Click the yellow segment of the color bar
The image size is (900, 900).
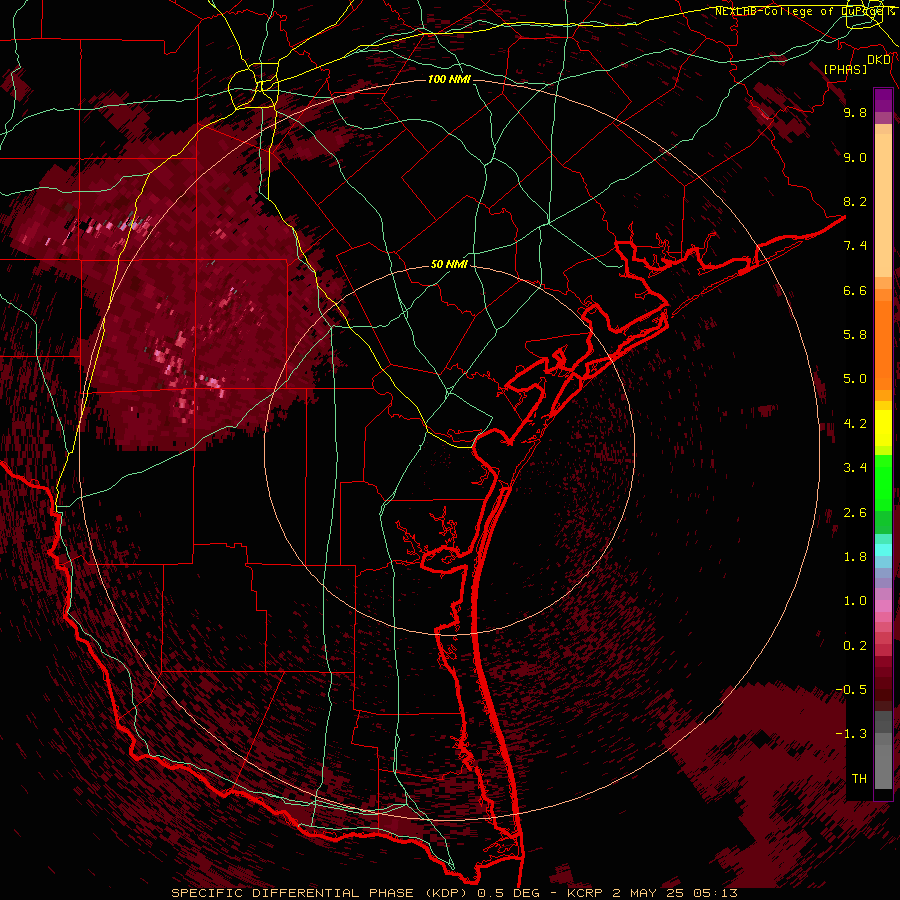(883, 428)
